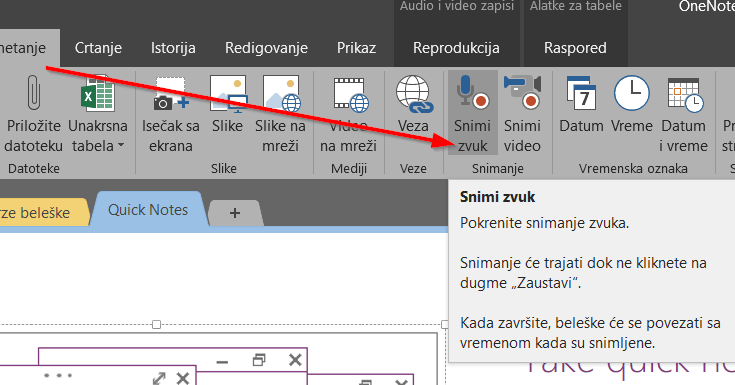Select the Quick Notes section tab
The height and width of the screenshot is (385, 735).
point(148,210)
